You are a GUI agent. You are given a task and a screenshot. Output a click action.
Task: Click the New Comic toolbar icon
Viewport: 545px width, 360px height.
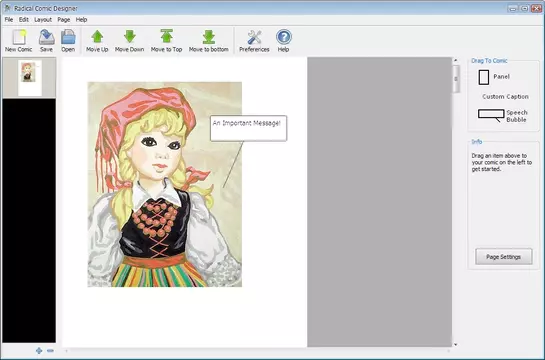[x=19, y=37]
